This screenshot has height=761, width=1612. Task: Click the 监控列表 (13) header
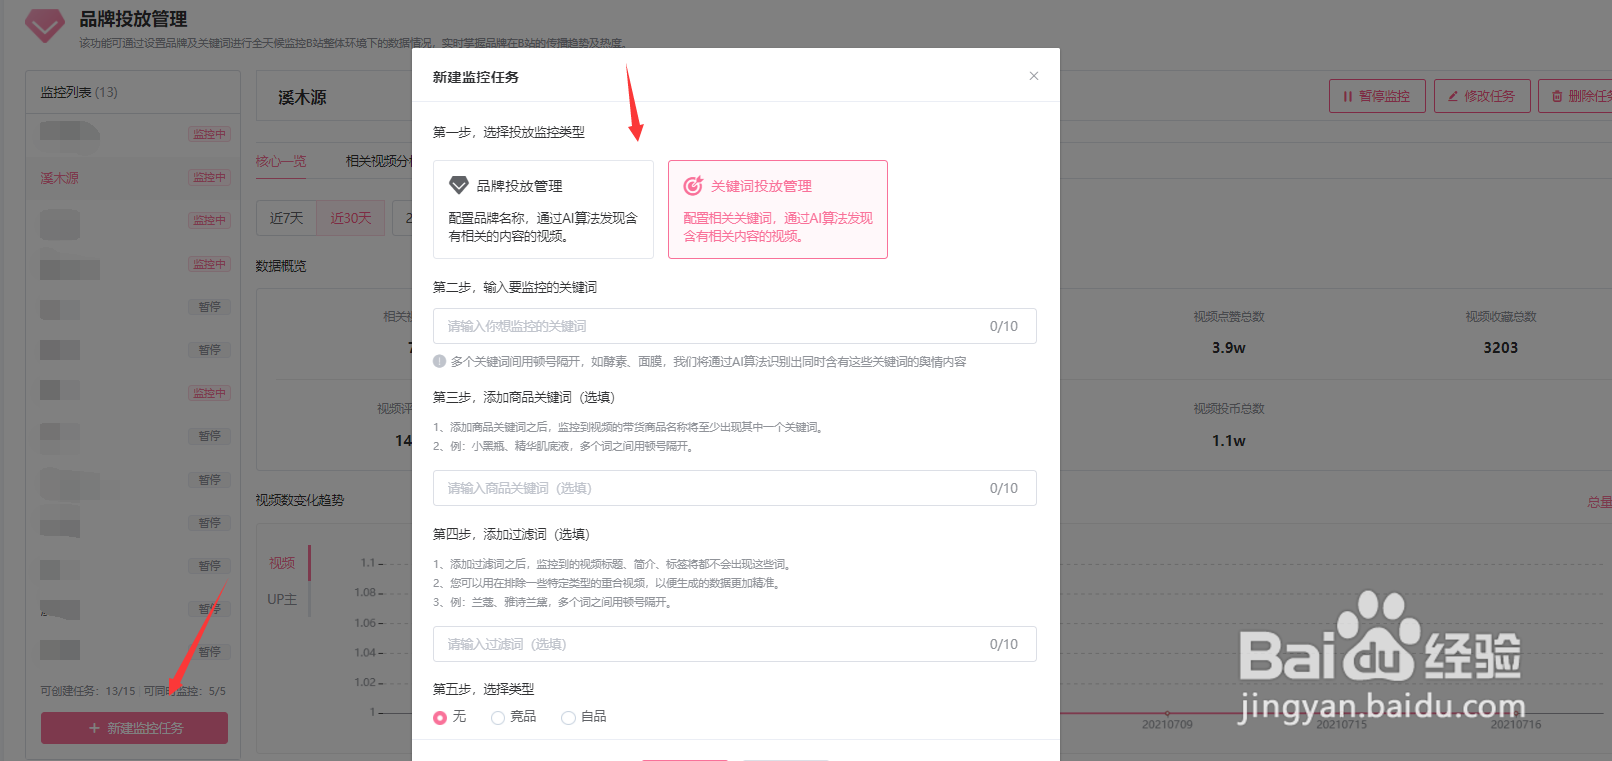tap(79, 92)
